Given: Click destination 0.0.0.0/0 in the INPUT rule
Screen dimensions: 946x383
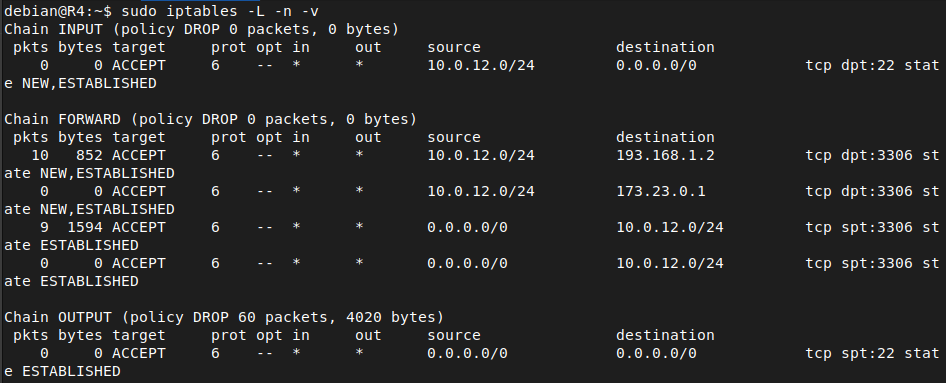Looking at the screenshot, I should [x=656, y=65].
